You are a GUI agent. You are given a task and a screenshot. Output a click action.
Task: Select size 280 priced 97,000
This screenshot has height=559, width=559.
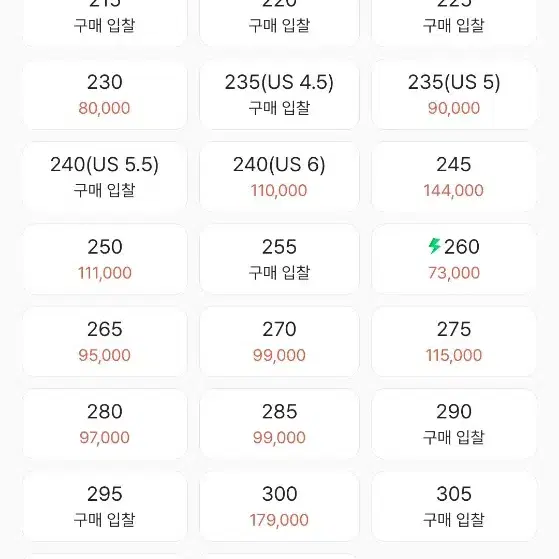click(x=105, y=424)
